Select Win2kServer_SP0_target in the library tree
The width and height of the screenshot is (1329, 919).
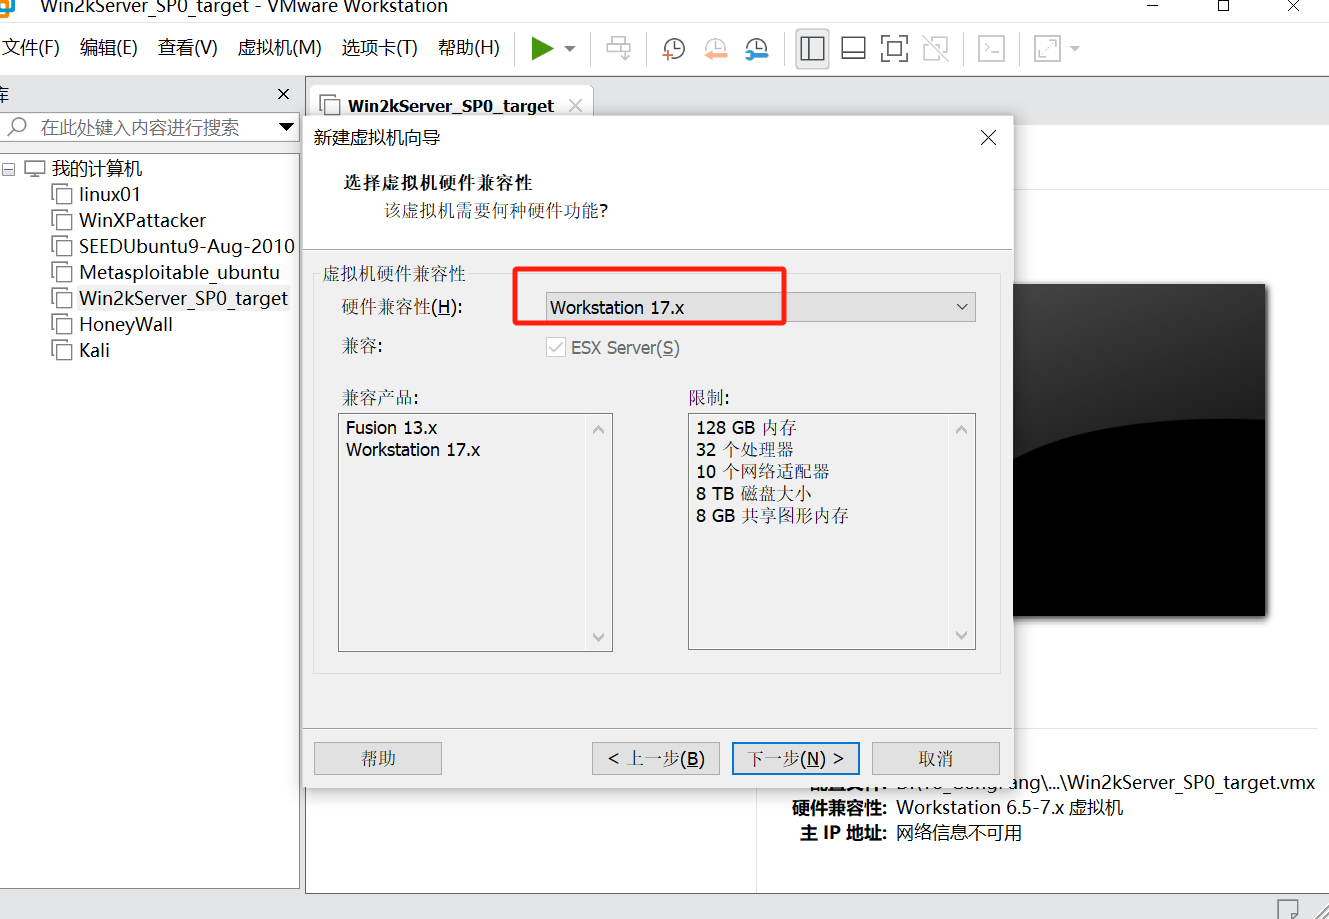pyautogui.click(x=183, y=298)
